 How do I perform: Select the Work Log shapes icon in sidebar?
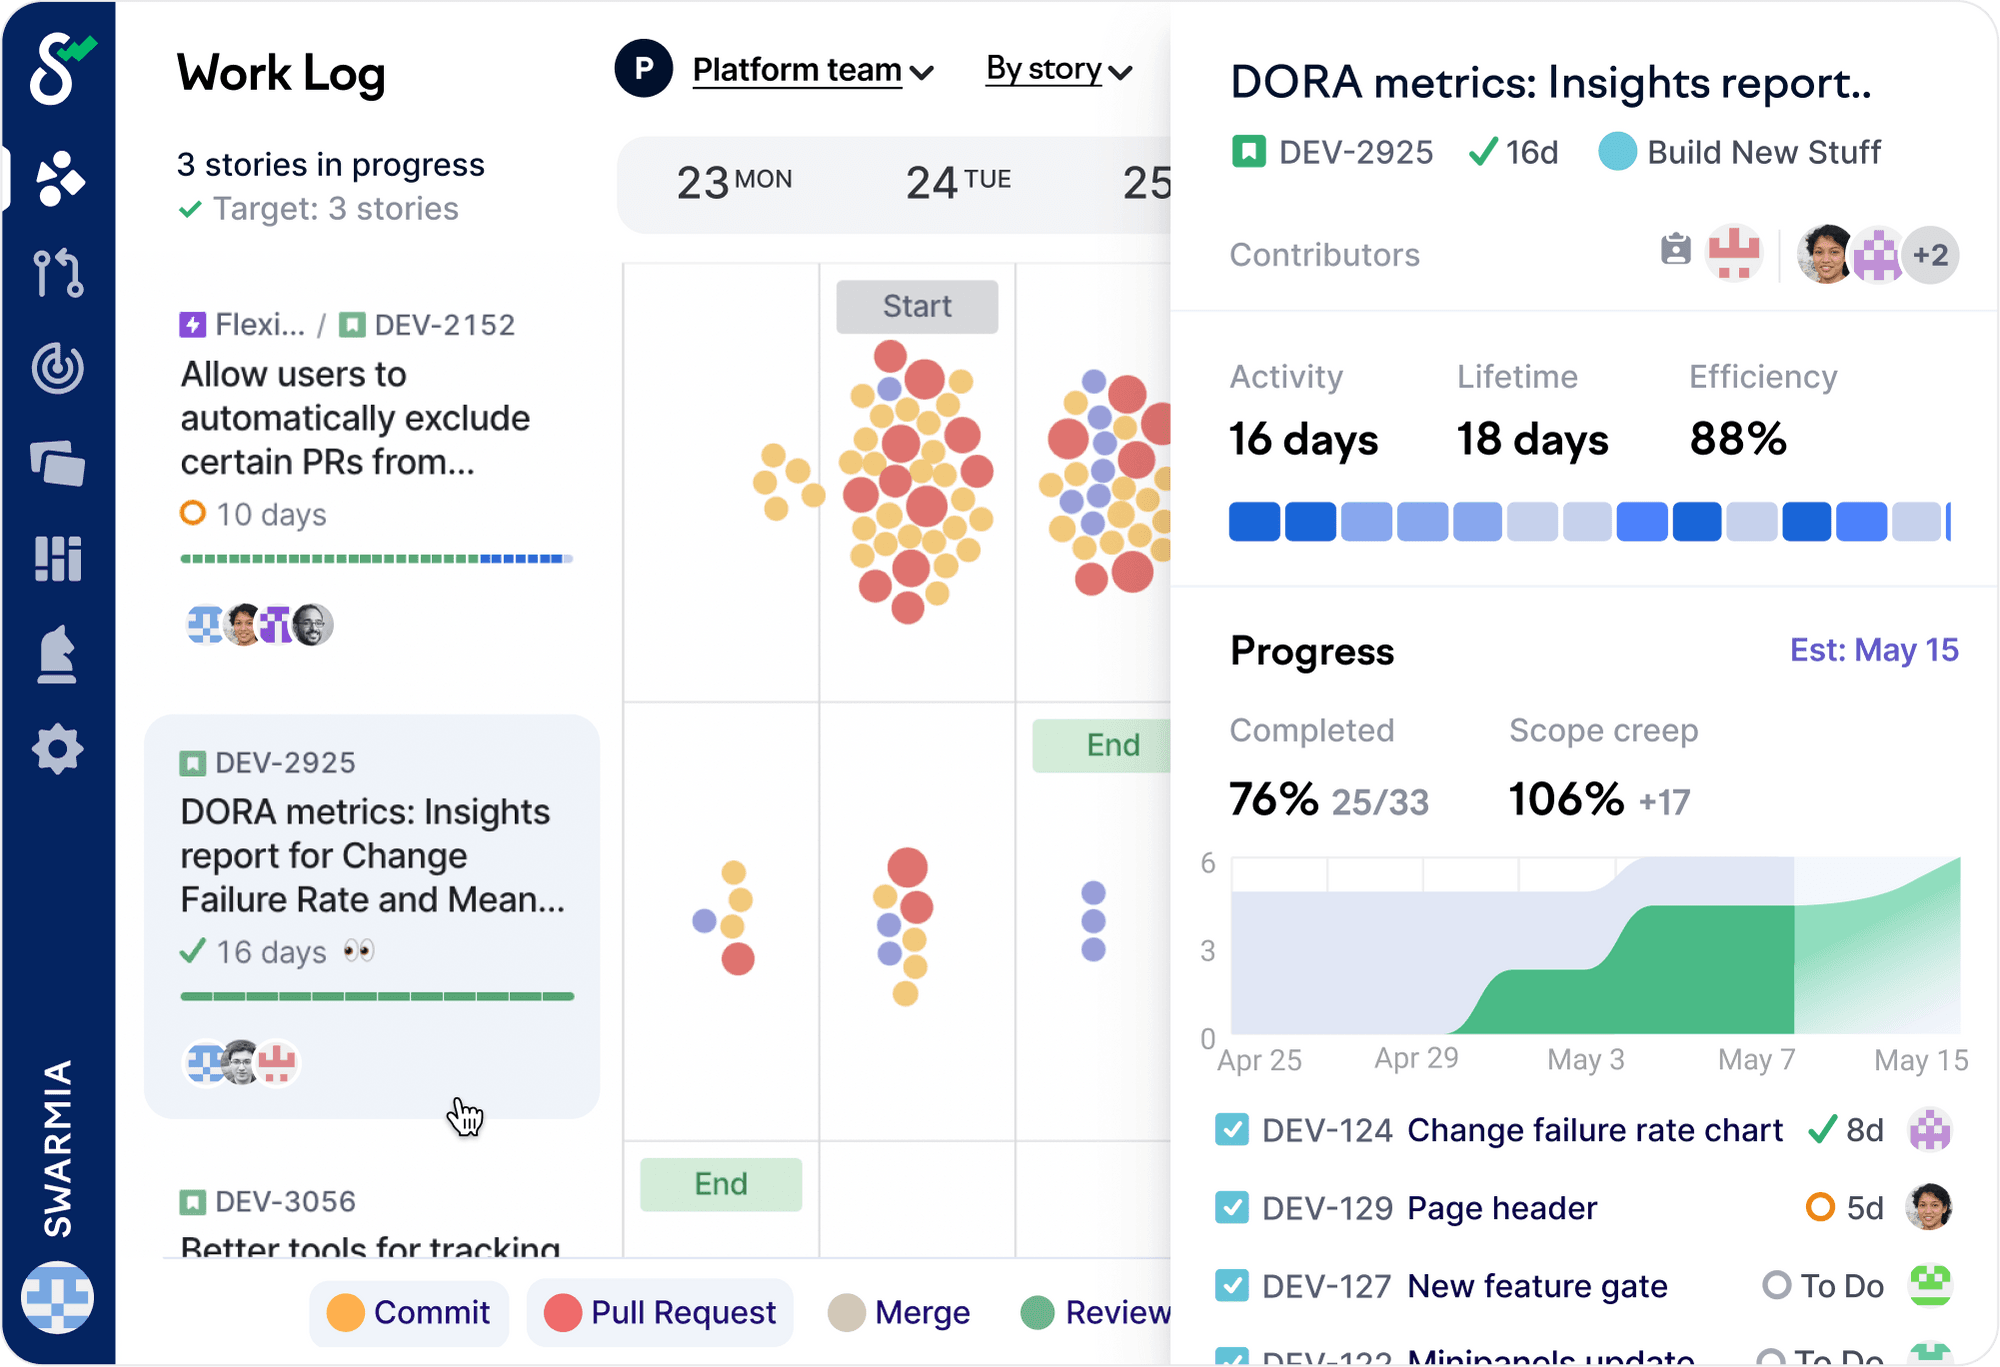60,176
